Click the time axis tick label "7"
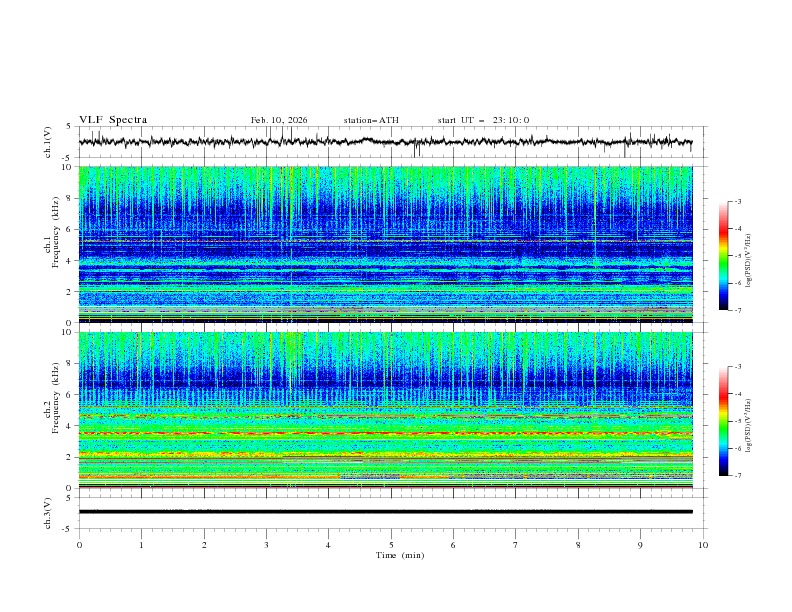This screenshot has height=612, width=792. pyautogui.click(x=516, y=545)
